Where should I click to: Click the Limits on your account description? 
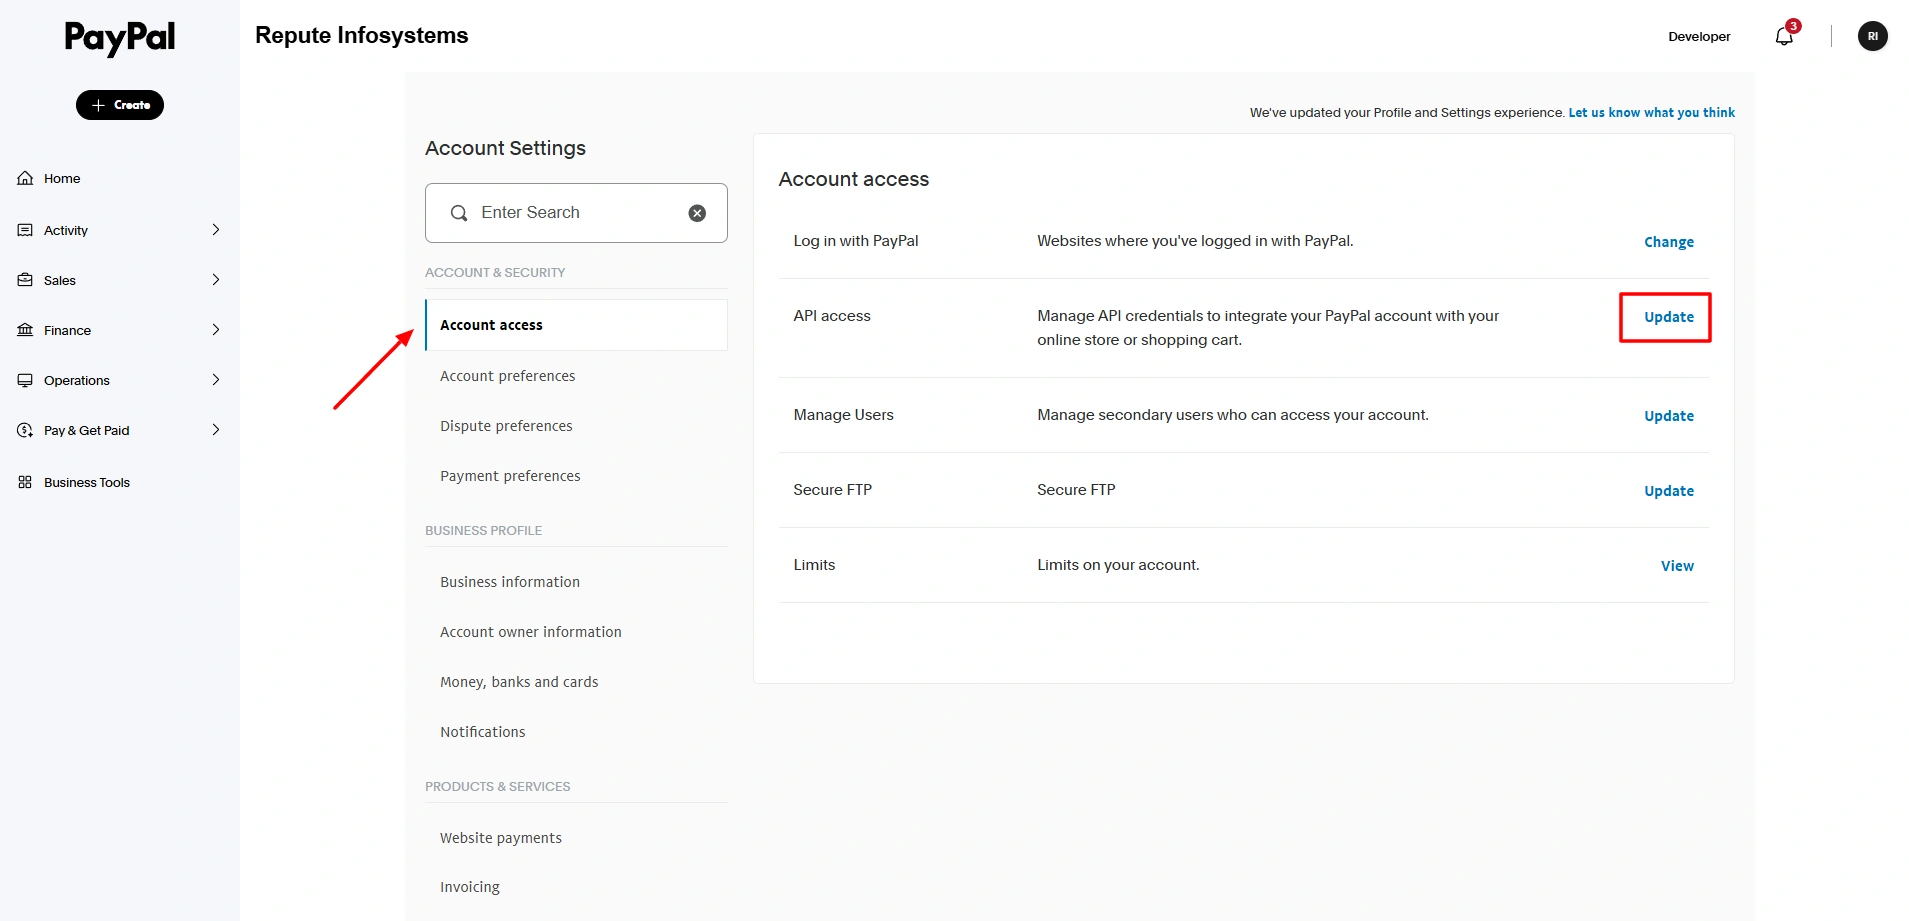coord(1118,565)
